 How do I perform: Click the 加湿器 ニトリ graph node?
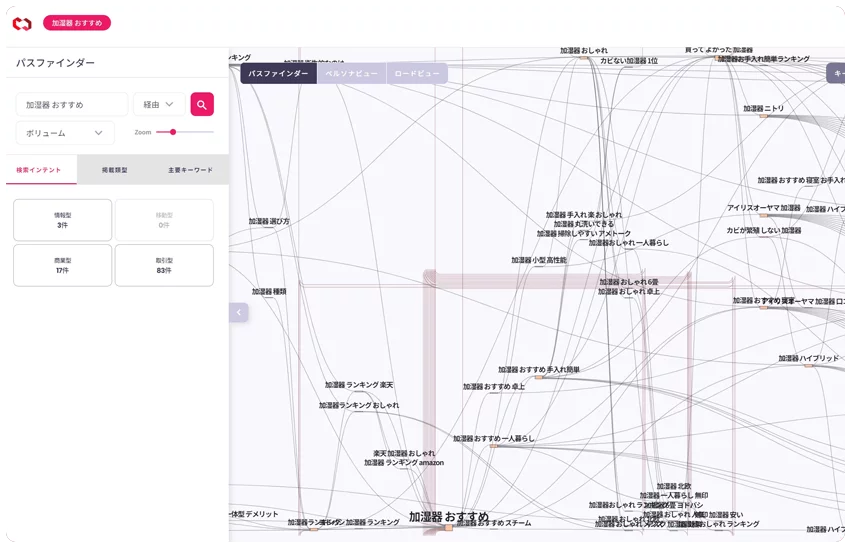763,109
